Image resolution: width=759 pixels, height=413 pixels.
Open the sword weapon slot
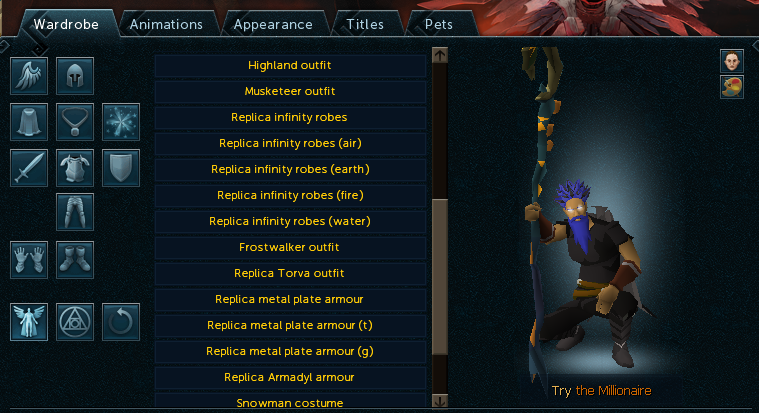click(29, 168)
